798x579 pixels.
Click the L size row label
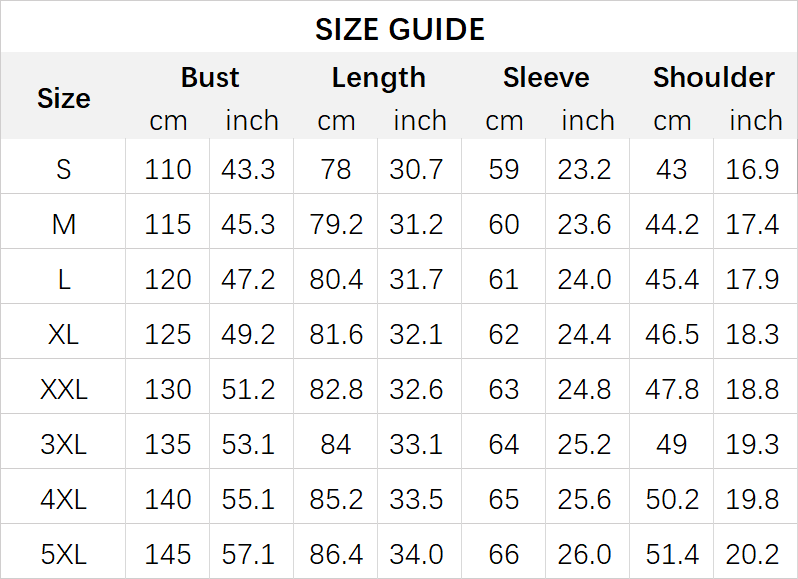tap(63, 279)
